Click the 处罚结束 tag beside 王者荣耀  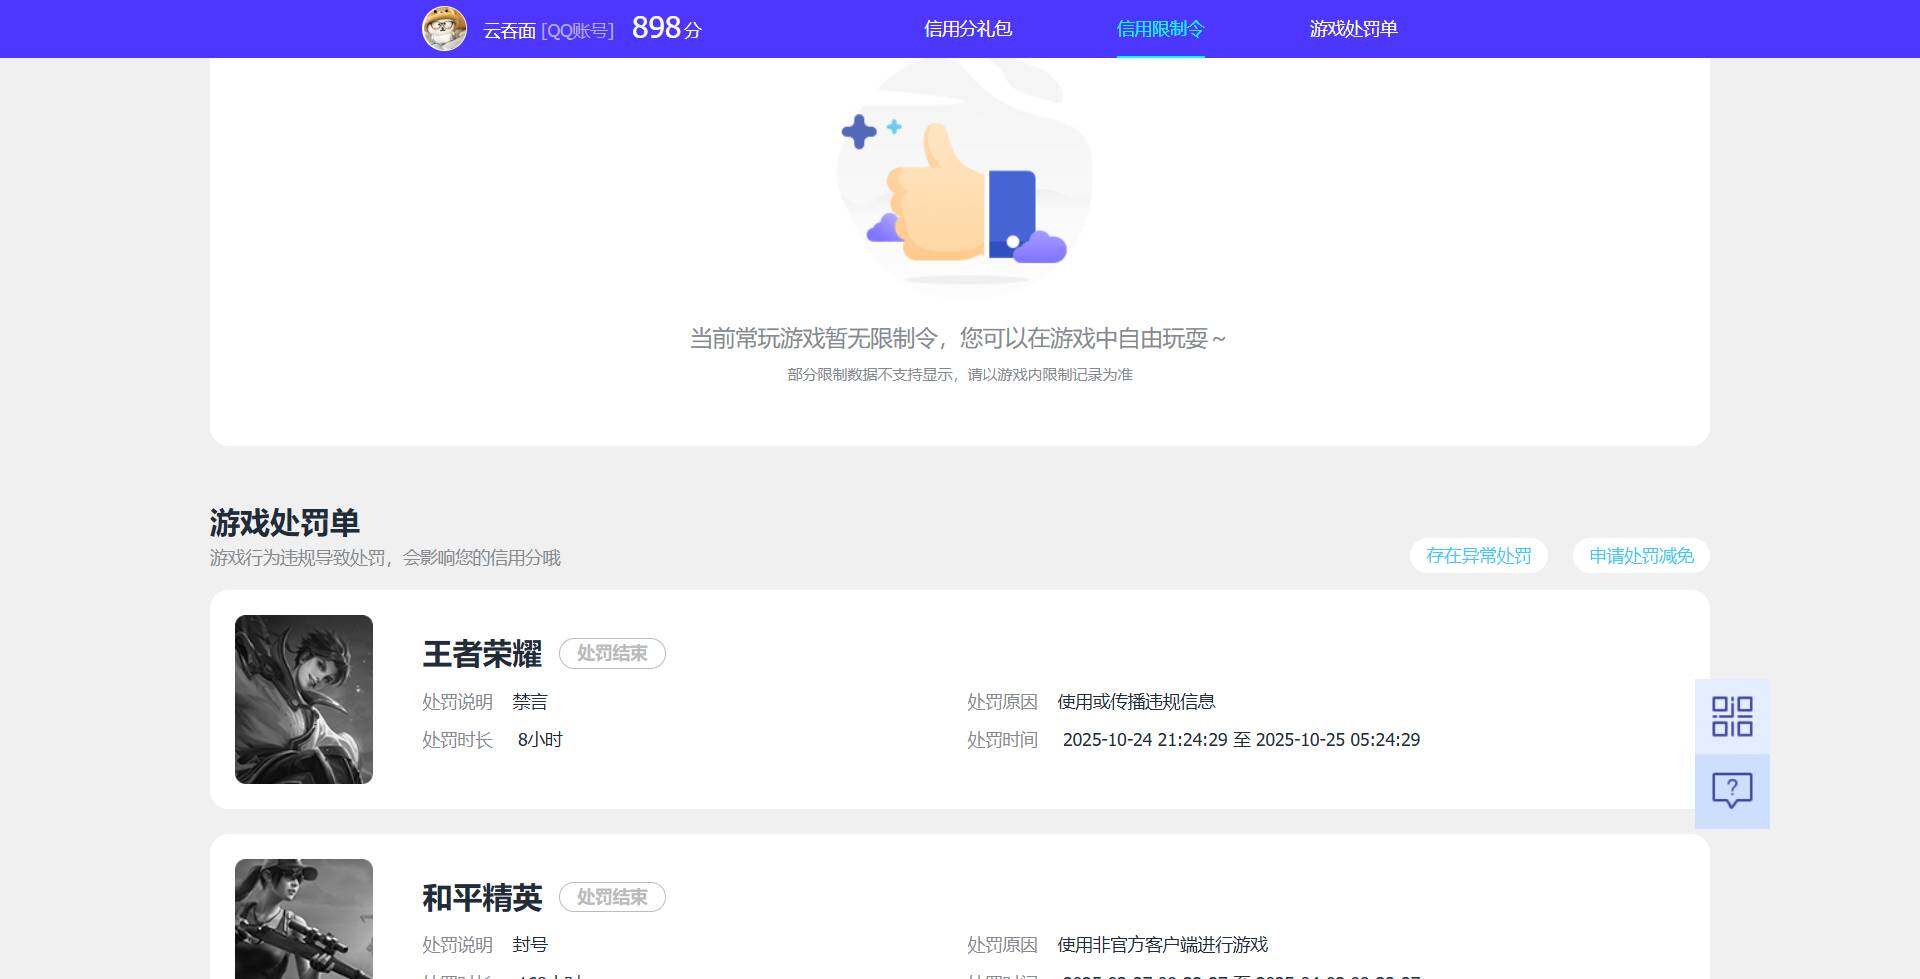point(612,653)
